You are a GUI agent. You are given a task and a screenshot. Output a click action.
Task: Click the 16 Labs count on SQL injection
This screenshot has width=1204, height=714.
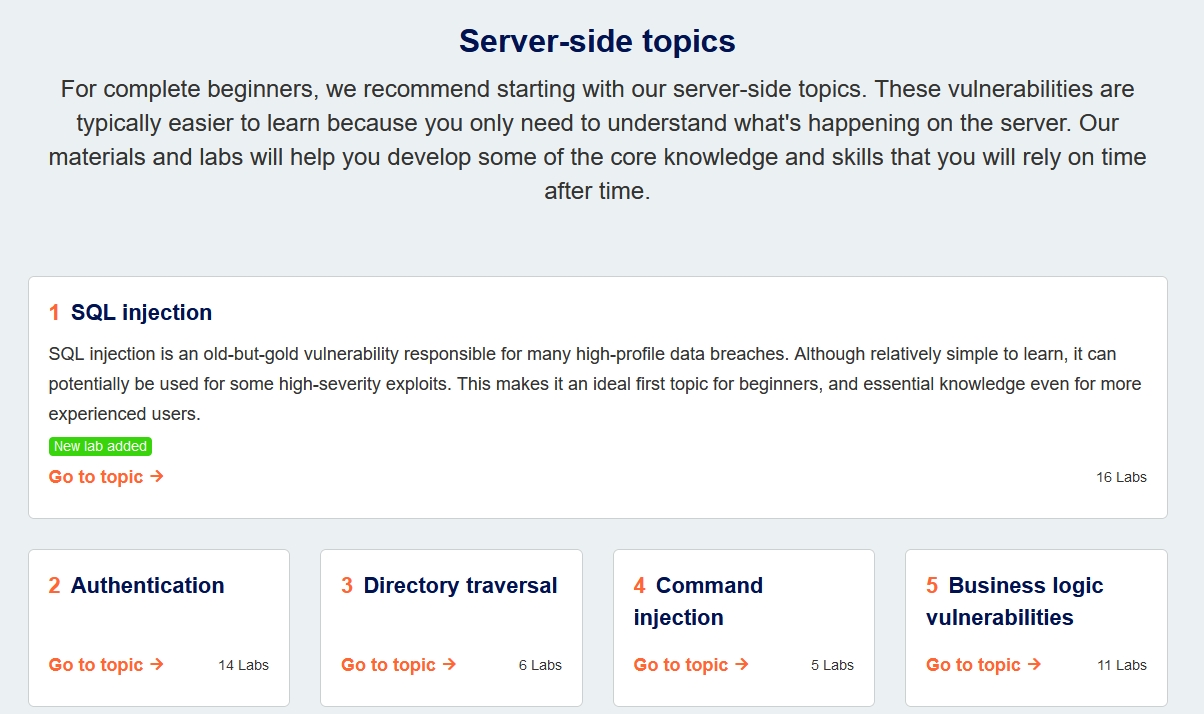pyautogui.click(x=1121, y=477)
